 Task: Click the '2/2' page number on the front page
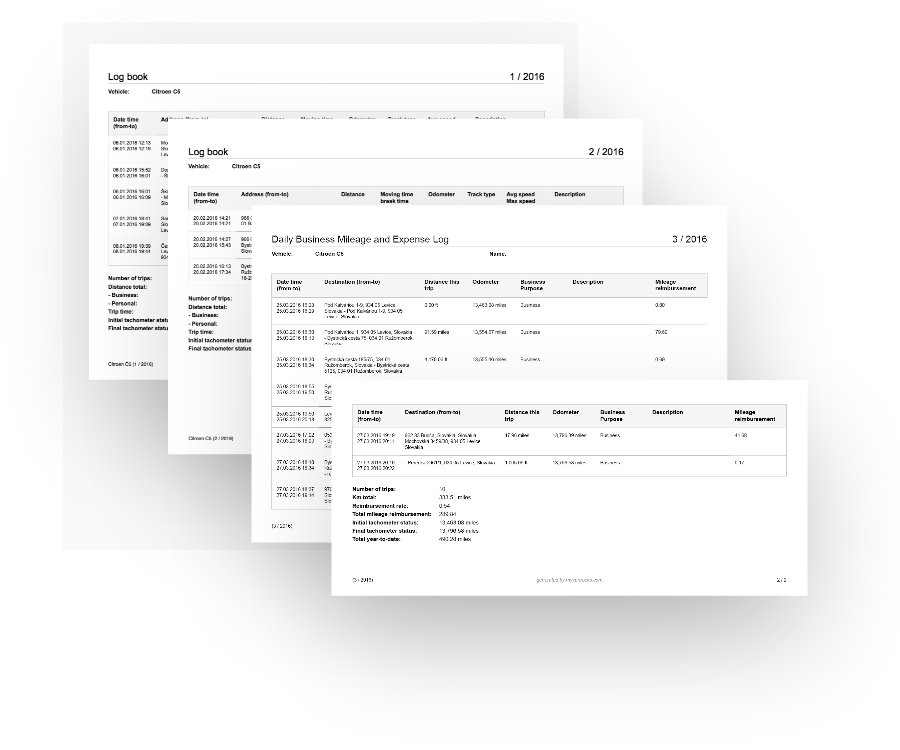pyautogui.click(x=781, y=580)
